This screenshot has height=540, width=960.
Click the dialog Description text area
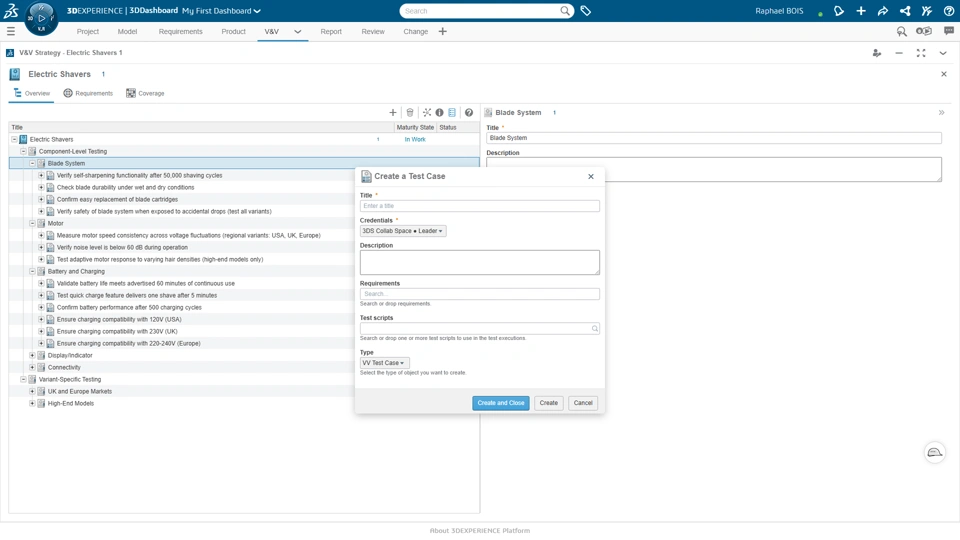[x=480, y=263]
